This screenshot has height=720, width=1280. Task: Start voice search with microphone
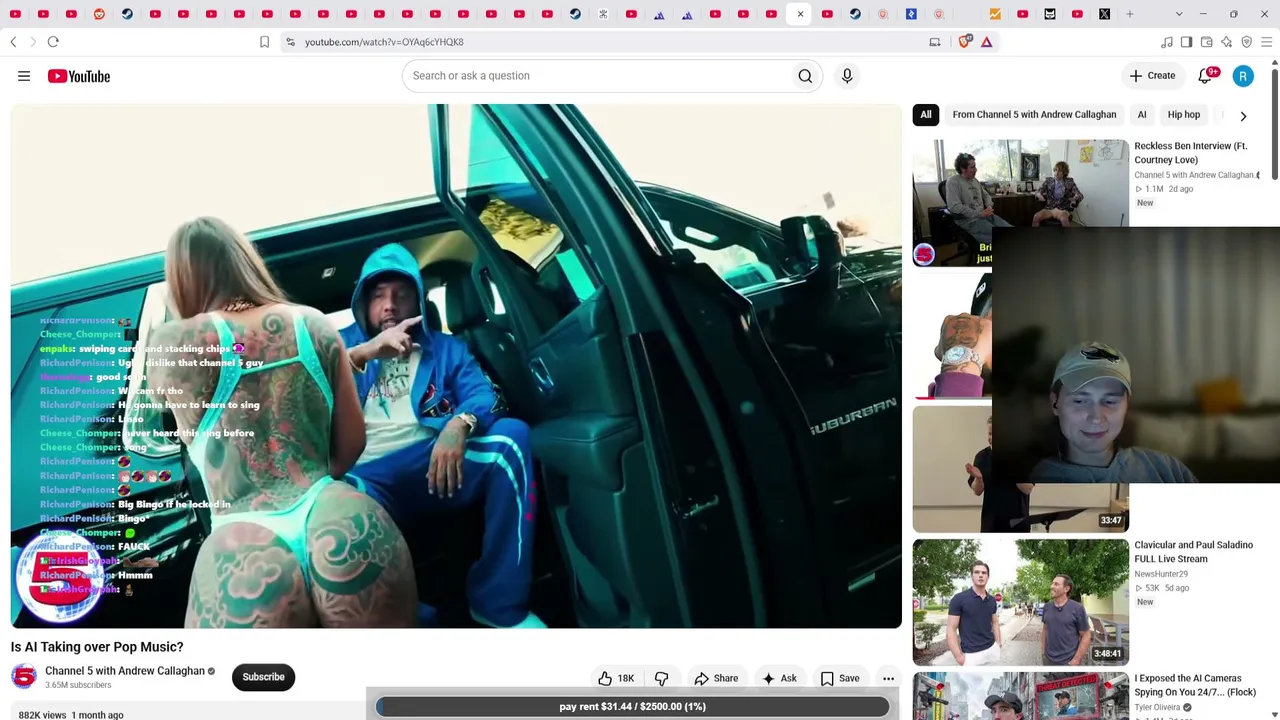(847, 76)
